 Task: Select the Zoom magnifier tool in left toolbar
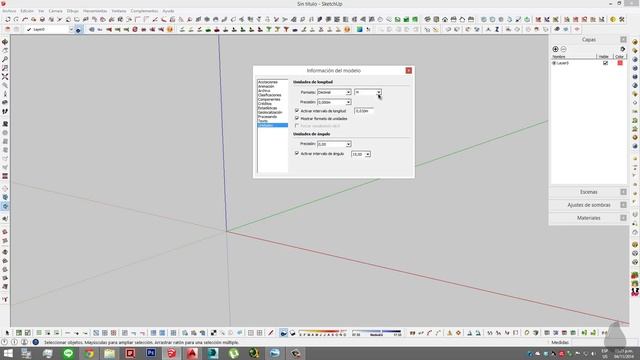[x=5, y=59]
